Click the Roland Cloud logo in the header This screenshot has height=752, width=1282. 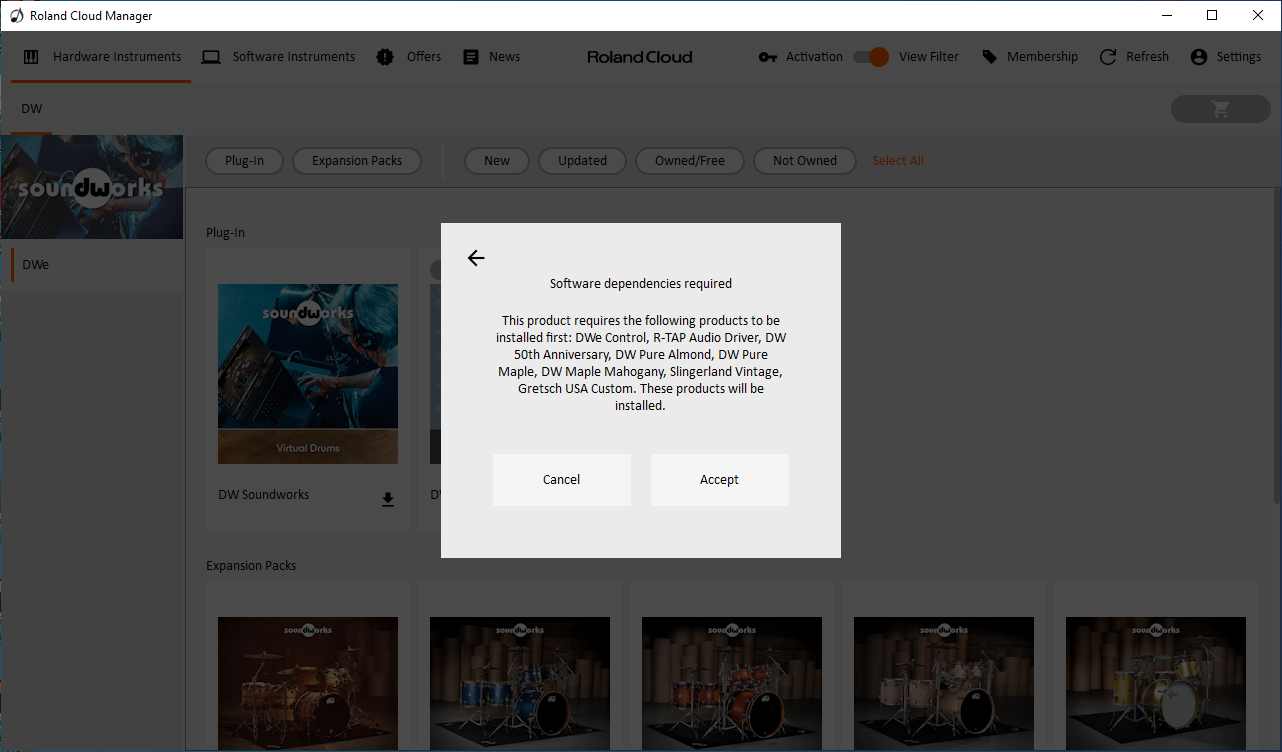(x=640, y=57)
